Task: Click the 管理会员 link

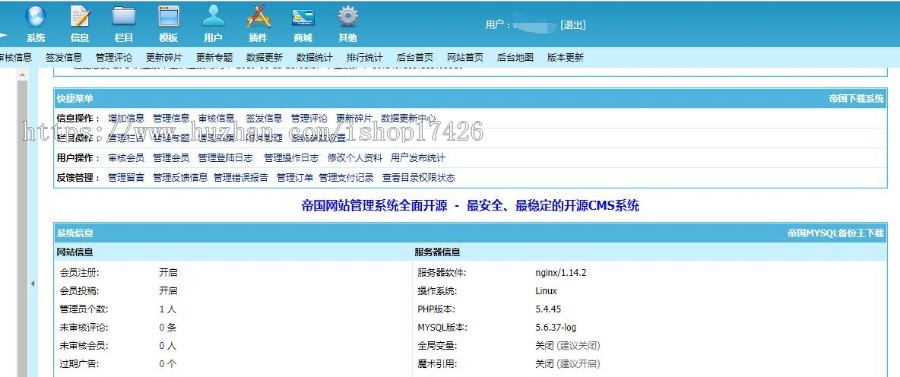Action: tap(171, 158)
